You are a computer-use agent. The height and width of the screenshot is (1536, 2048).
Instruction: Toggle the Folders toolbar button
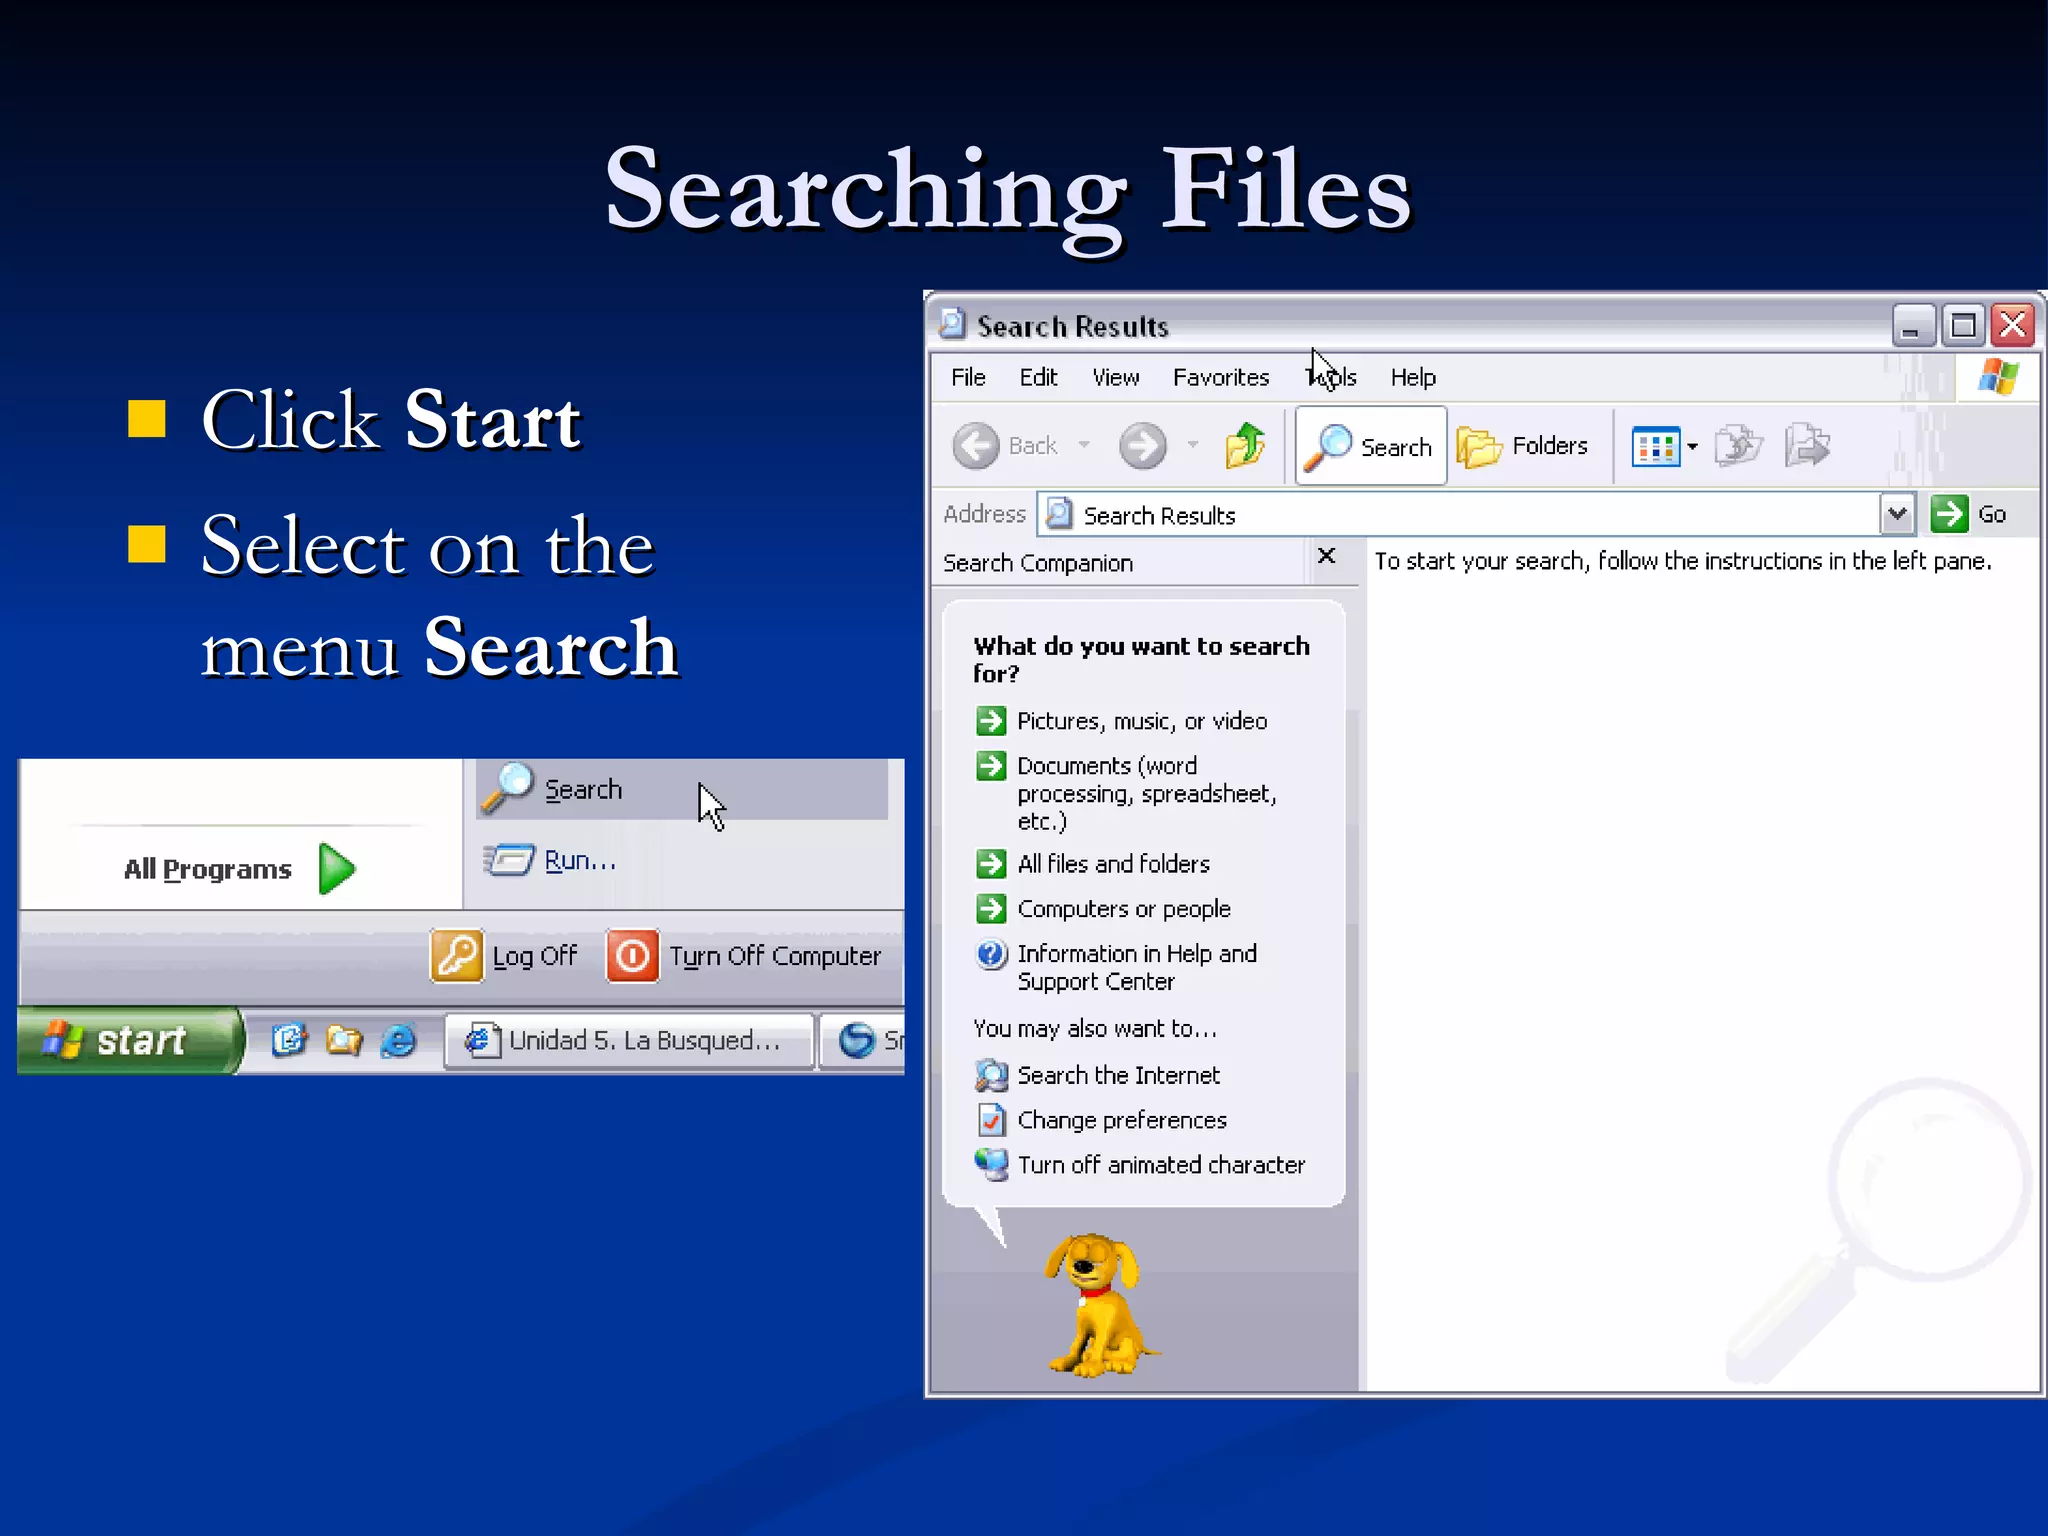[1523, 446]
